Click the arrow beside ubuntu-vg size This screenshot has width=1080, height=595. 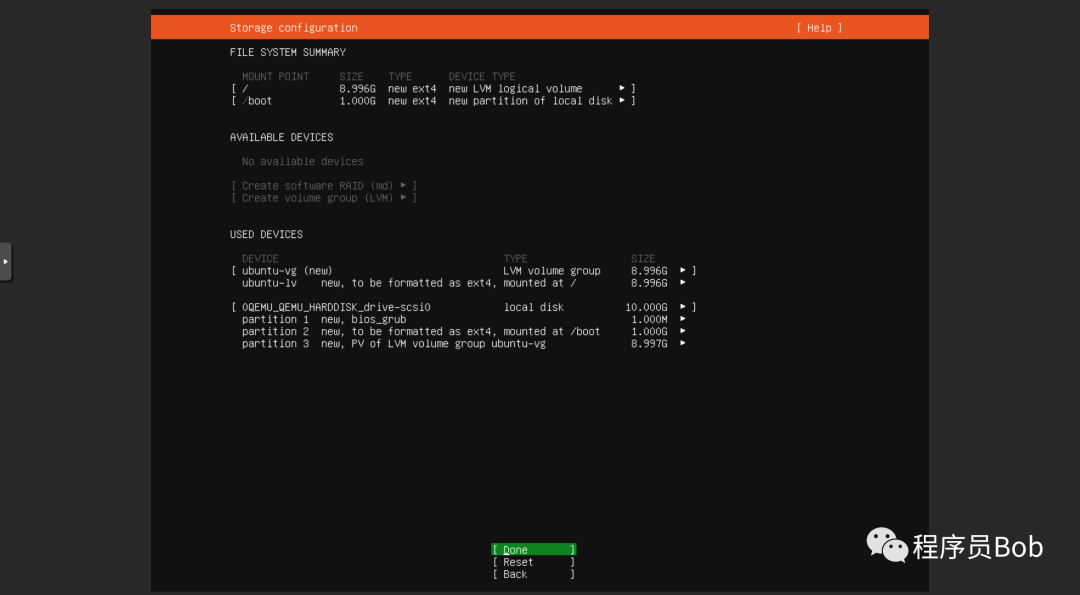click(683, 271)
